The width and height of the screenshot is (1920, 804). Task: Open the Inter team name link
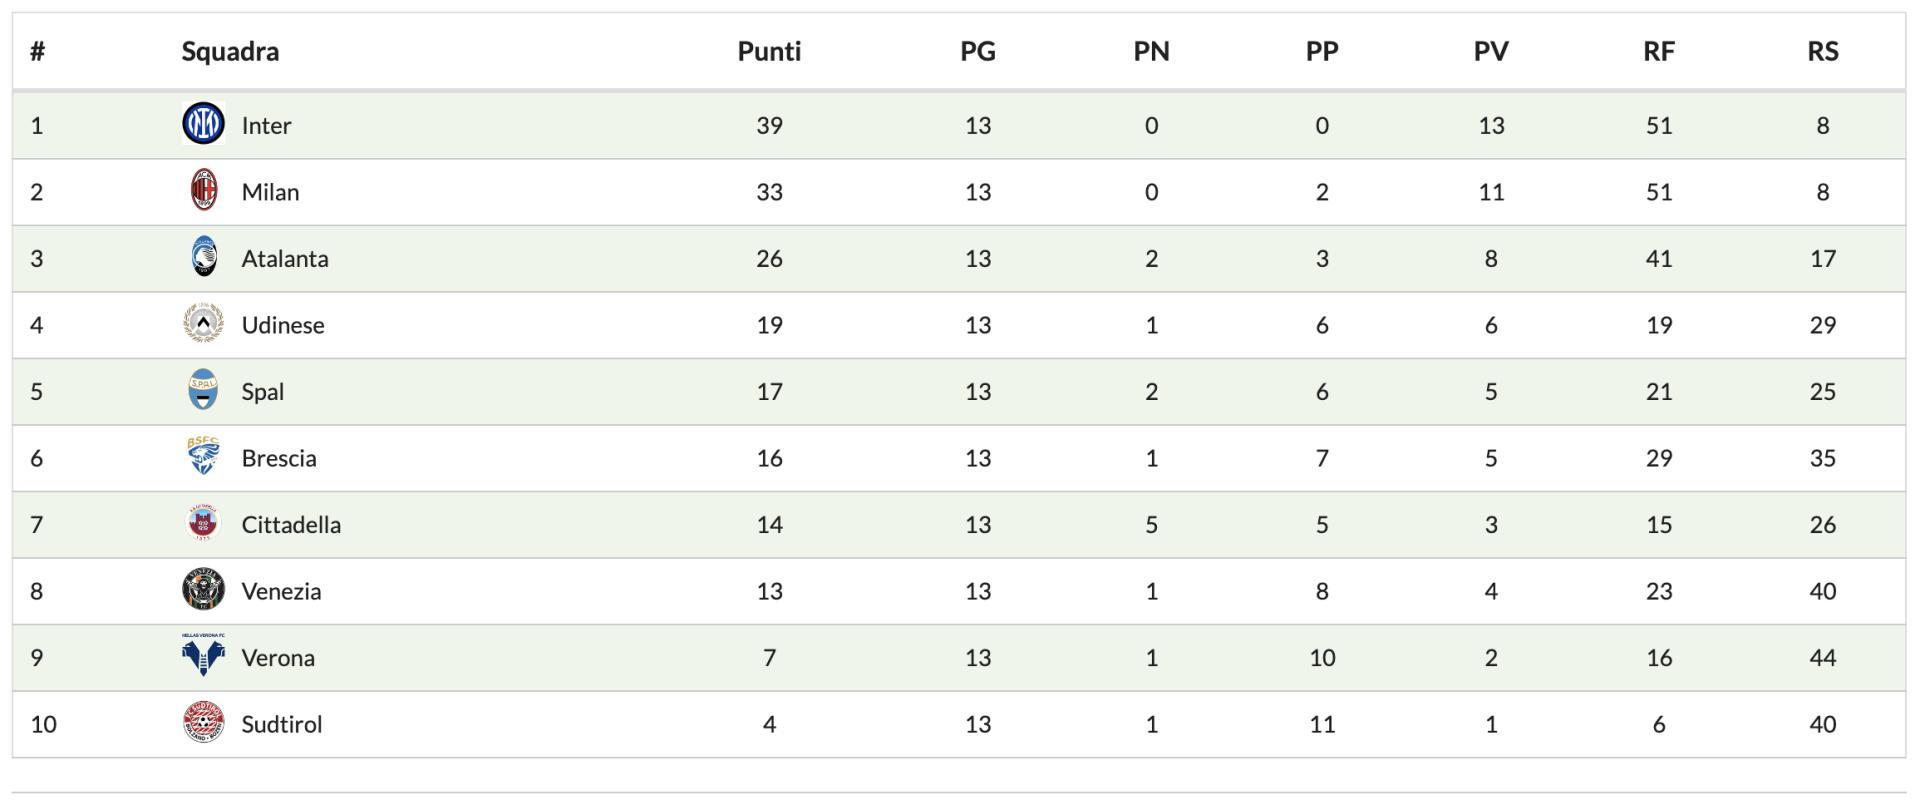(266, 125)
